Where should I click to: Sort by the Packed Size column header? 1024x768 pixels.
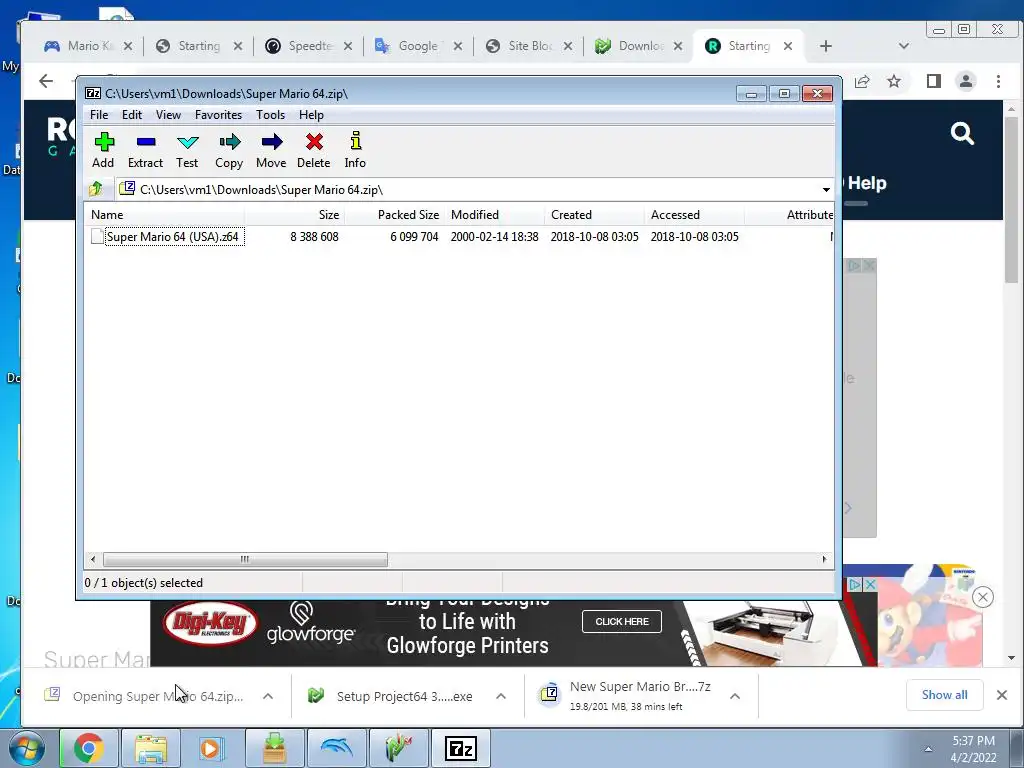[394, 215]
